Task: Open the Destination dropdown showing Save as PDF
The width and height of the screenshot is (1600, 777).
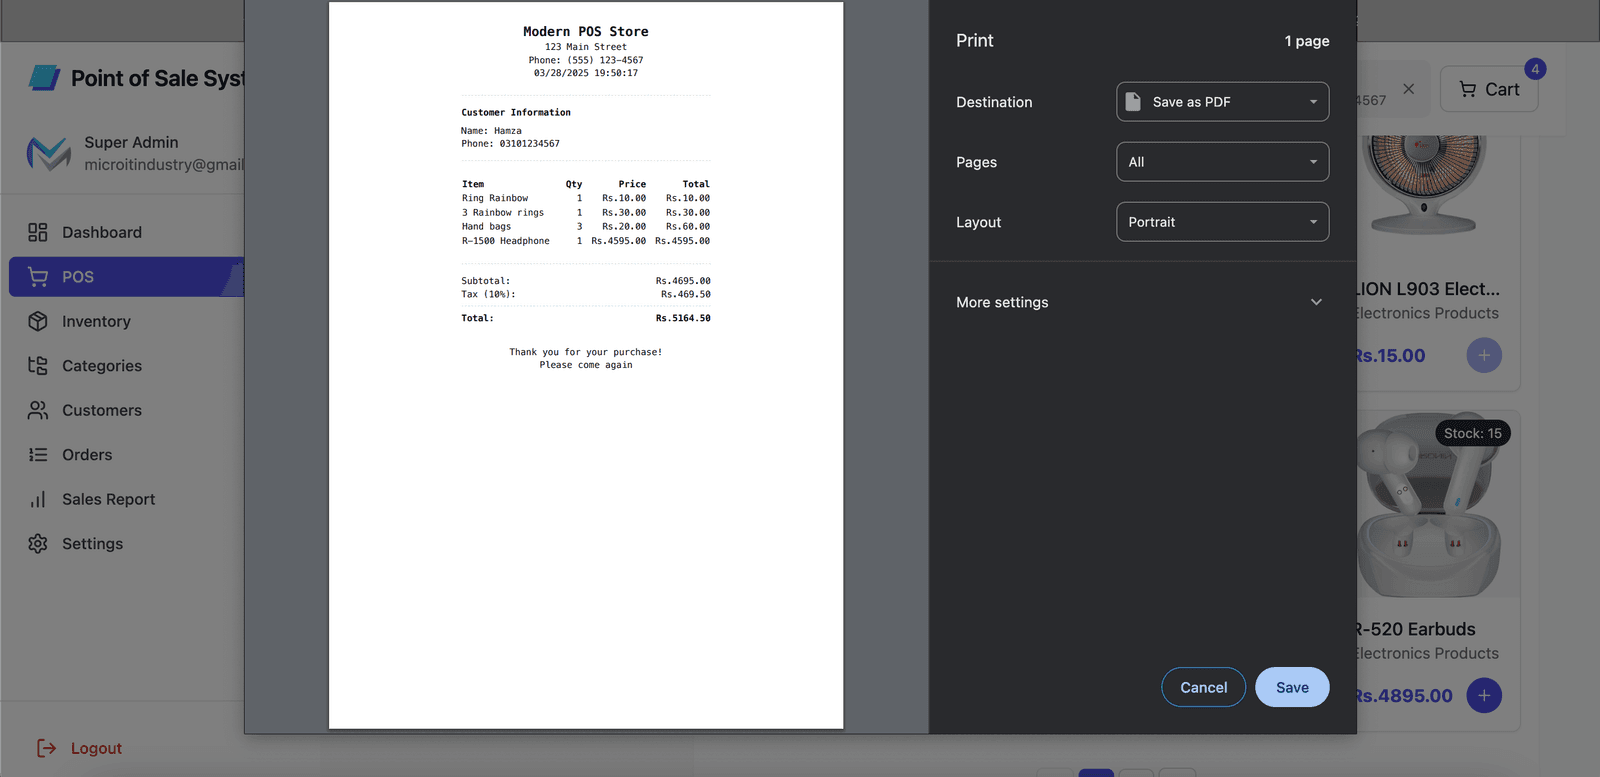Action: click(x=1222, y=102)
